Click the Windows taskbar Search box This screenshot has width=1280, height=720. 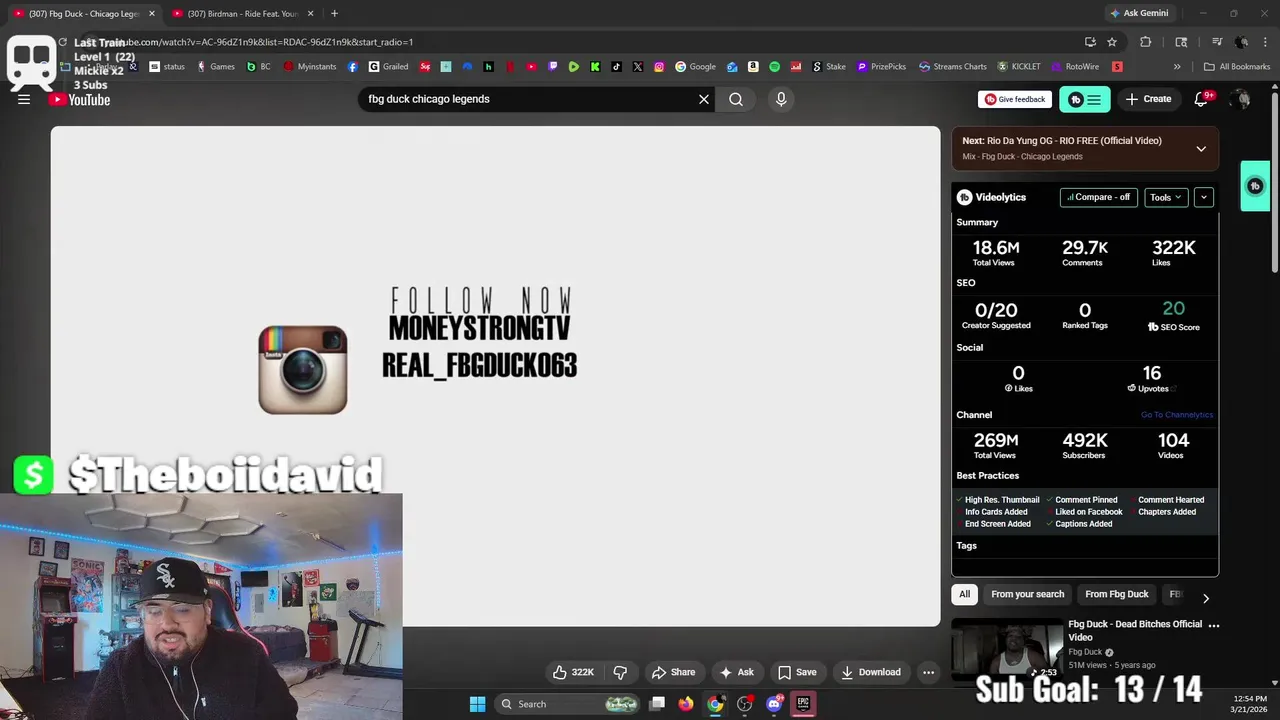click(x=569, y=704)
